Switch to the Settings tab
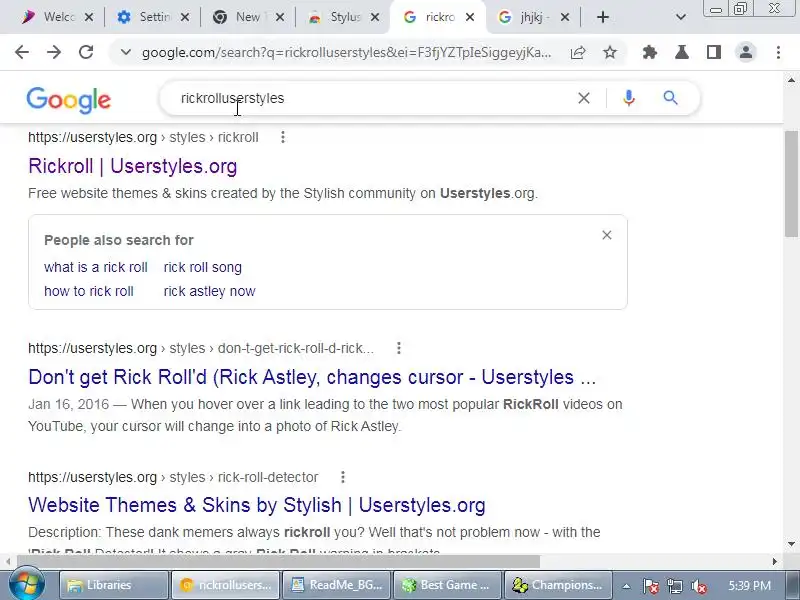 144,17
